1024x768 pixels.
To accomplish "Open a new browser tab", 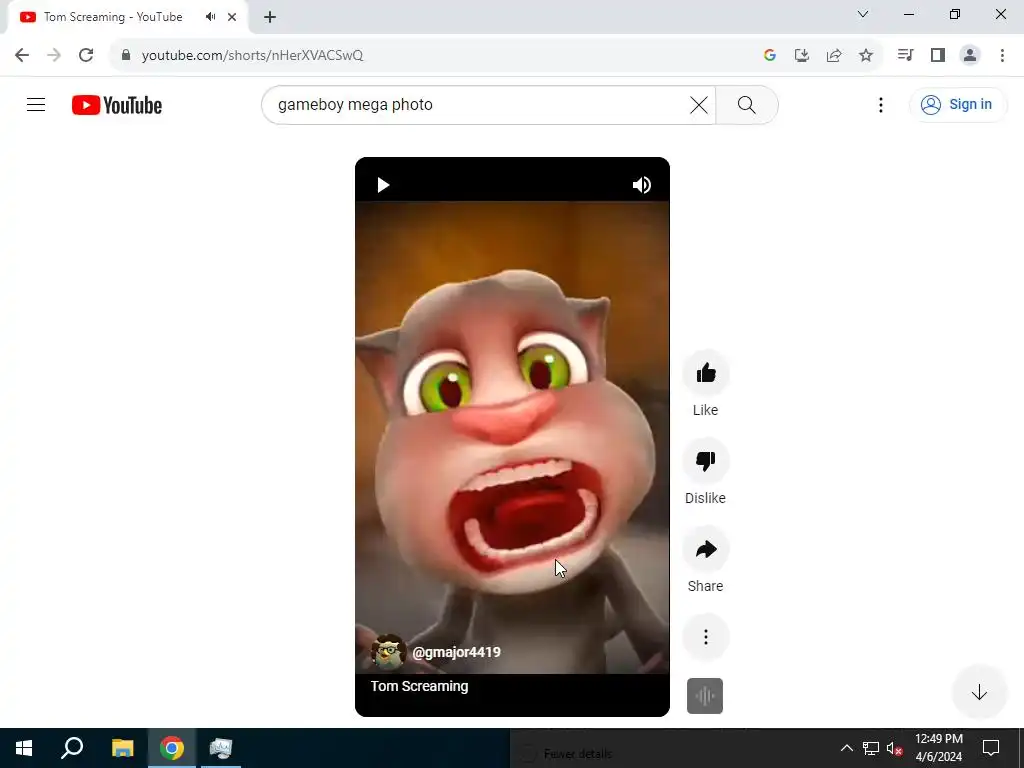I will click(270, 17).
